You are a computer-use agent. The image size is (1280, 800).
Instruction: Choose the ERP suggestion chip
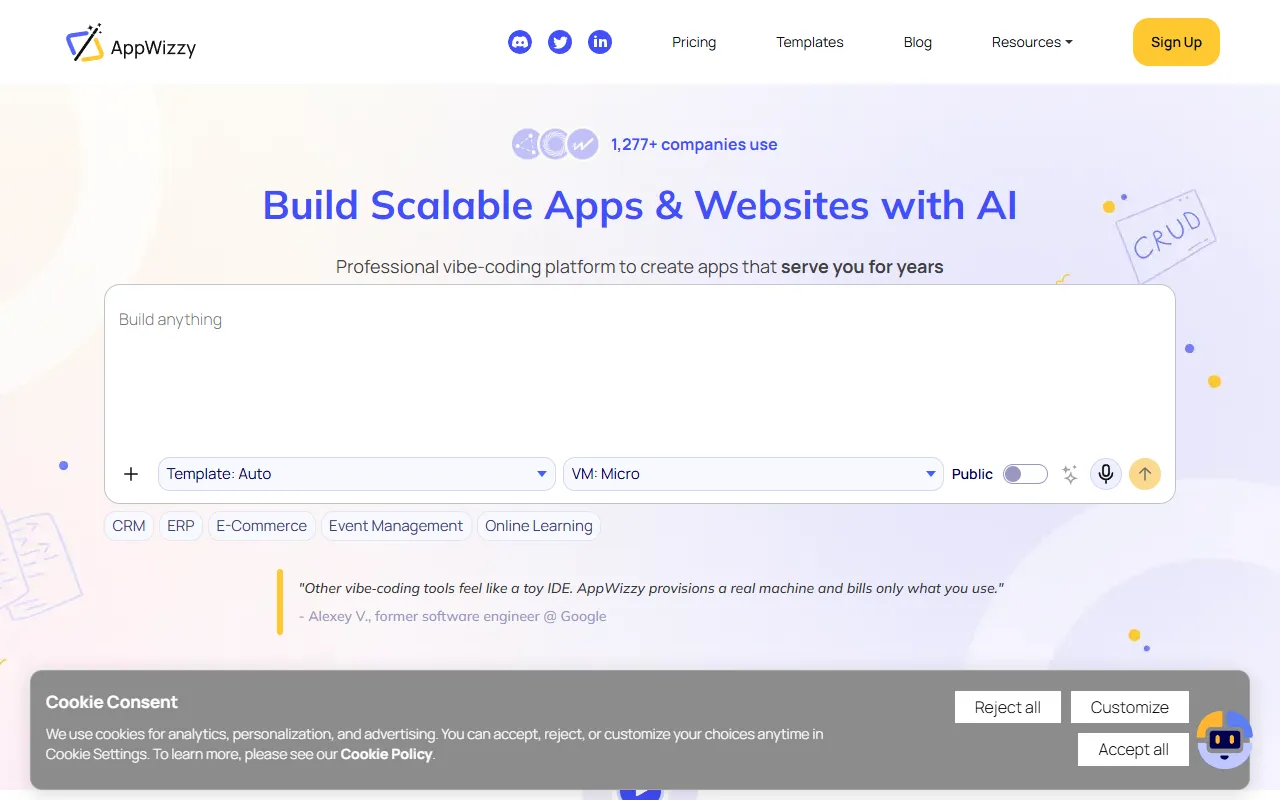[x=181, y=526]
